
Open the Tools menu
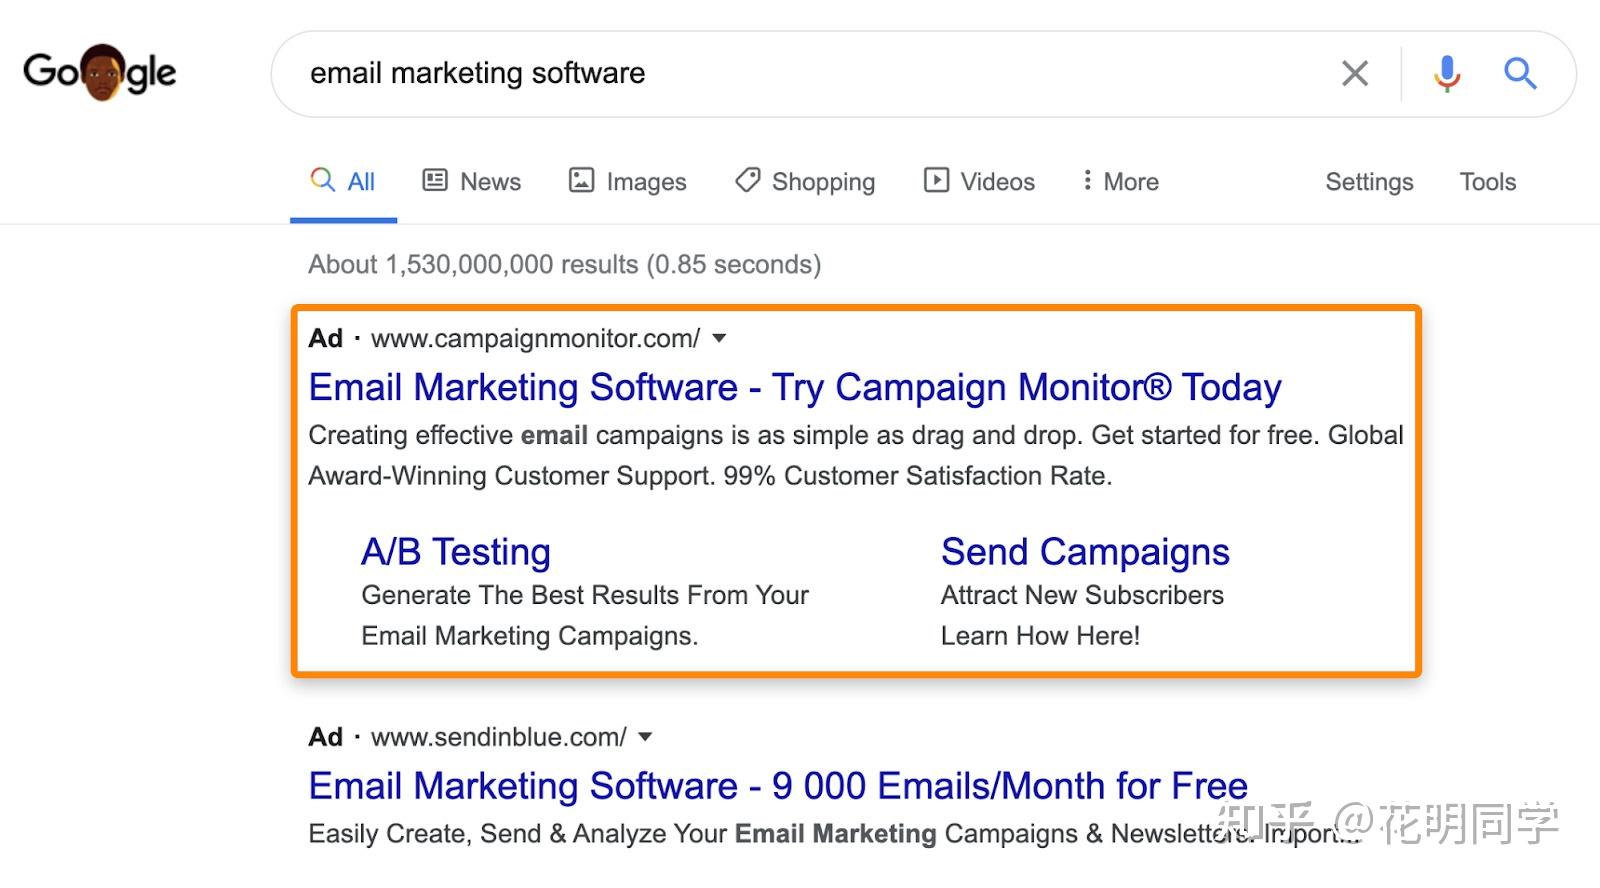1487,181
